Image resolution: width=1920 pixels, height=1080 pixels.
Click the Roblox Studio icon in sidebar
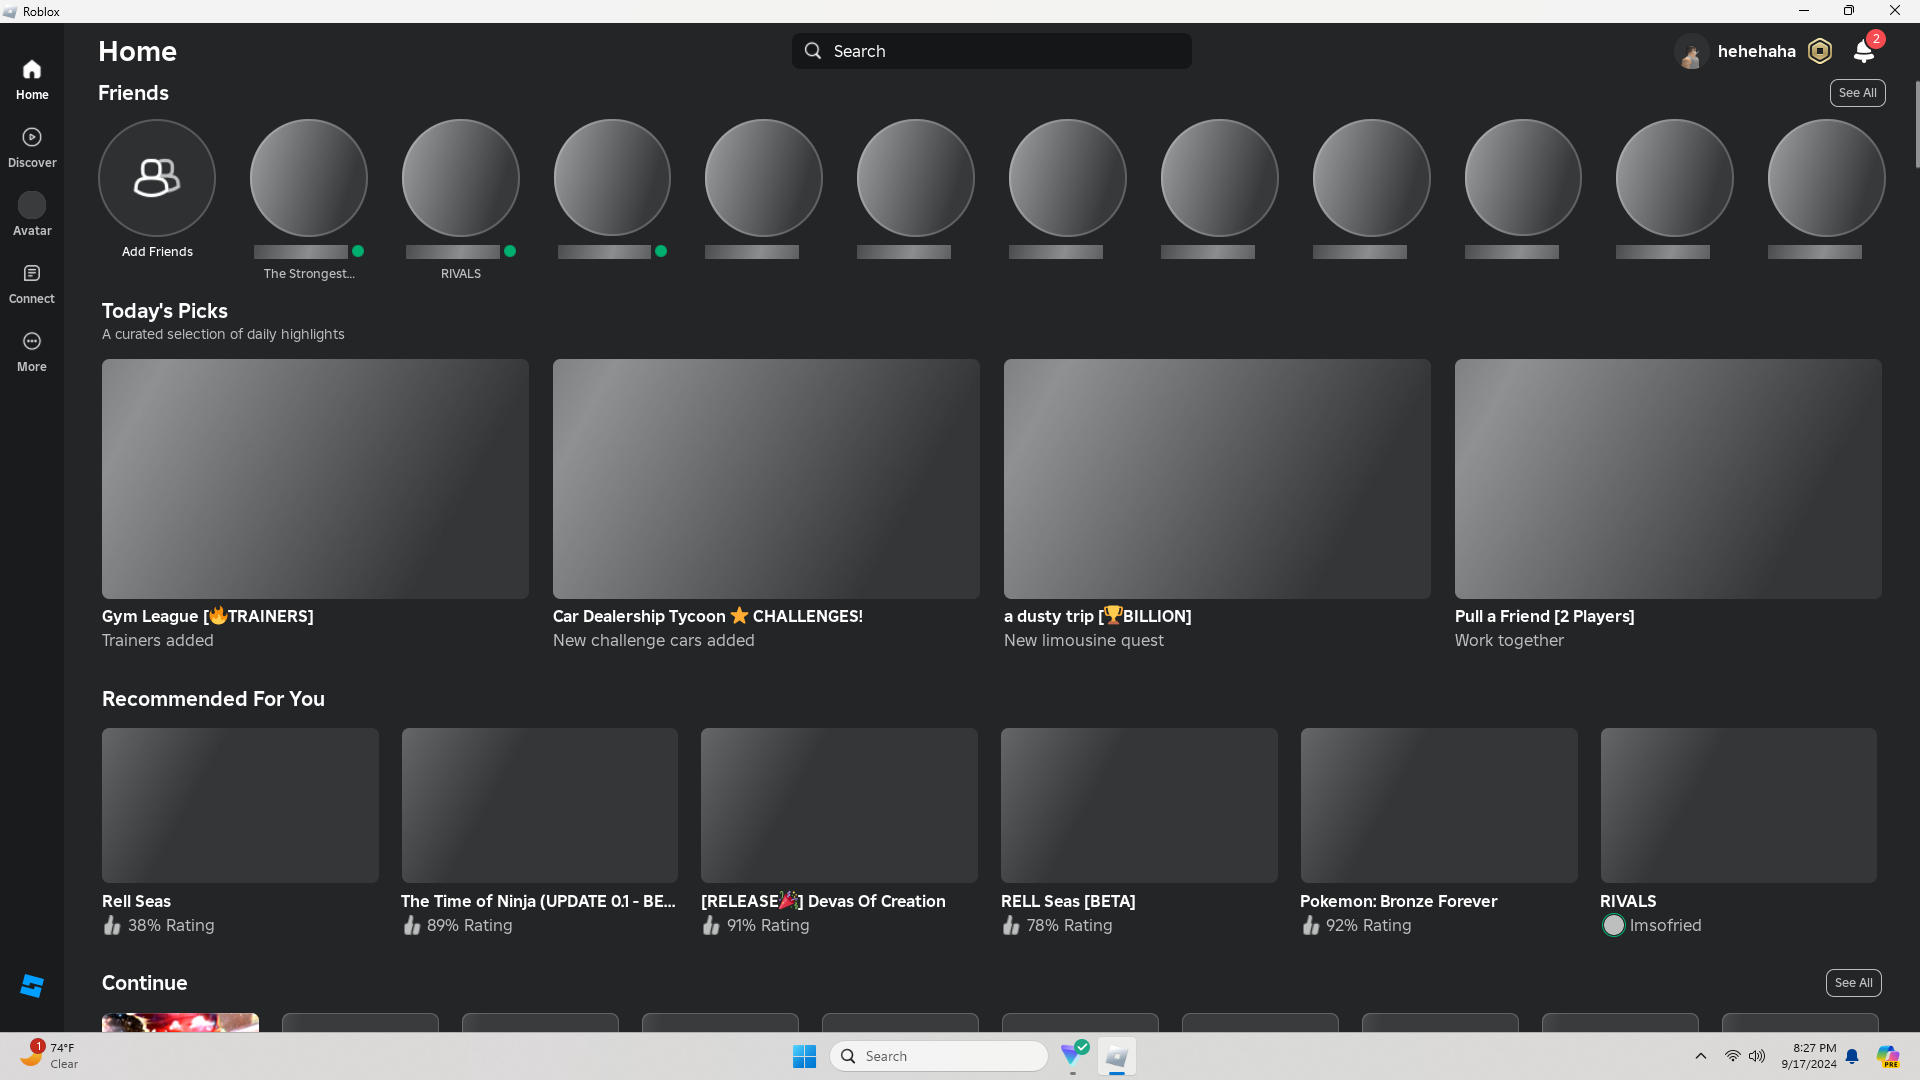pyautogui.click(x=32, y=986)
